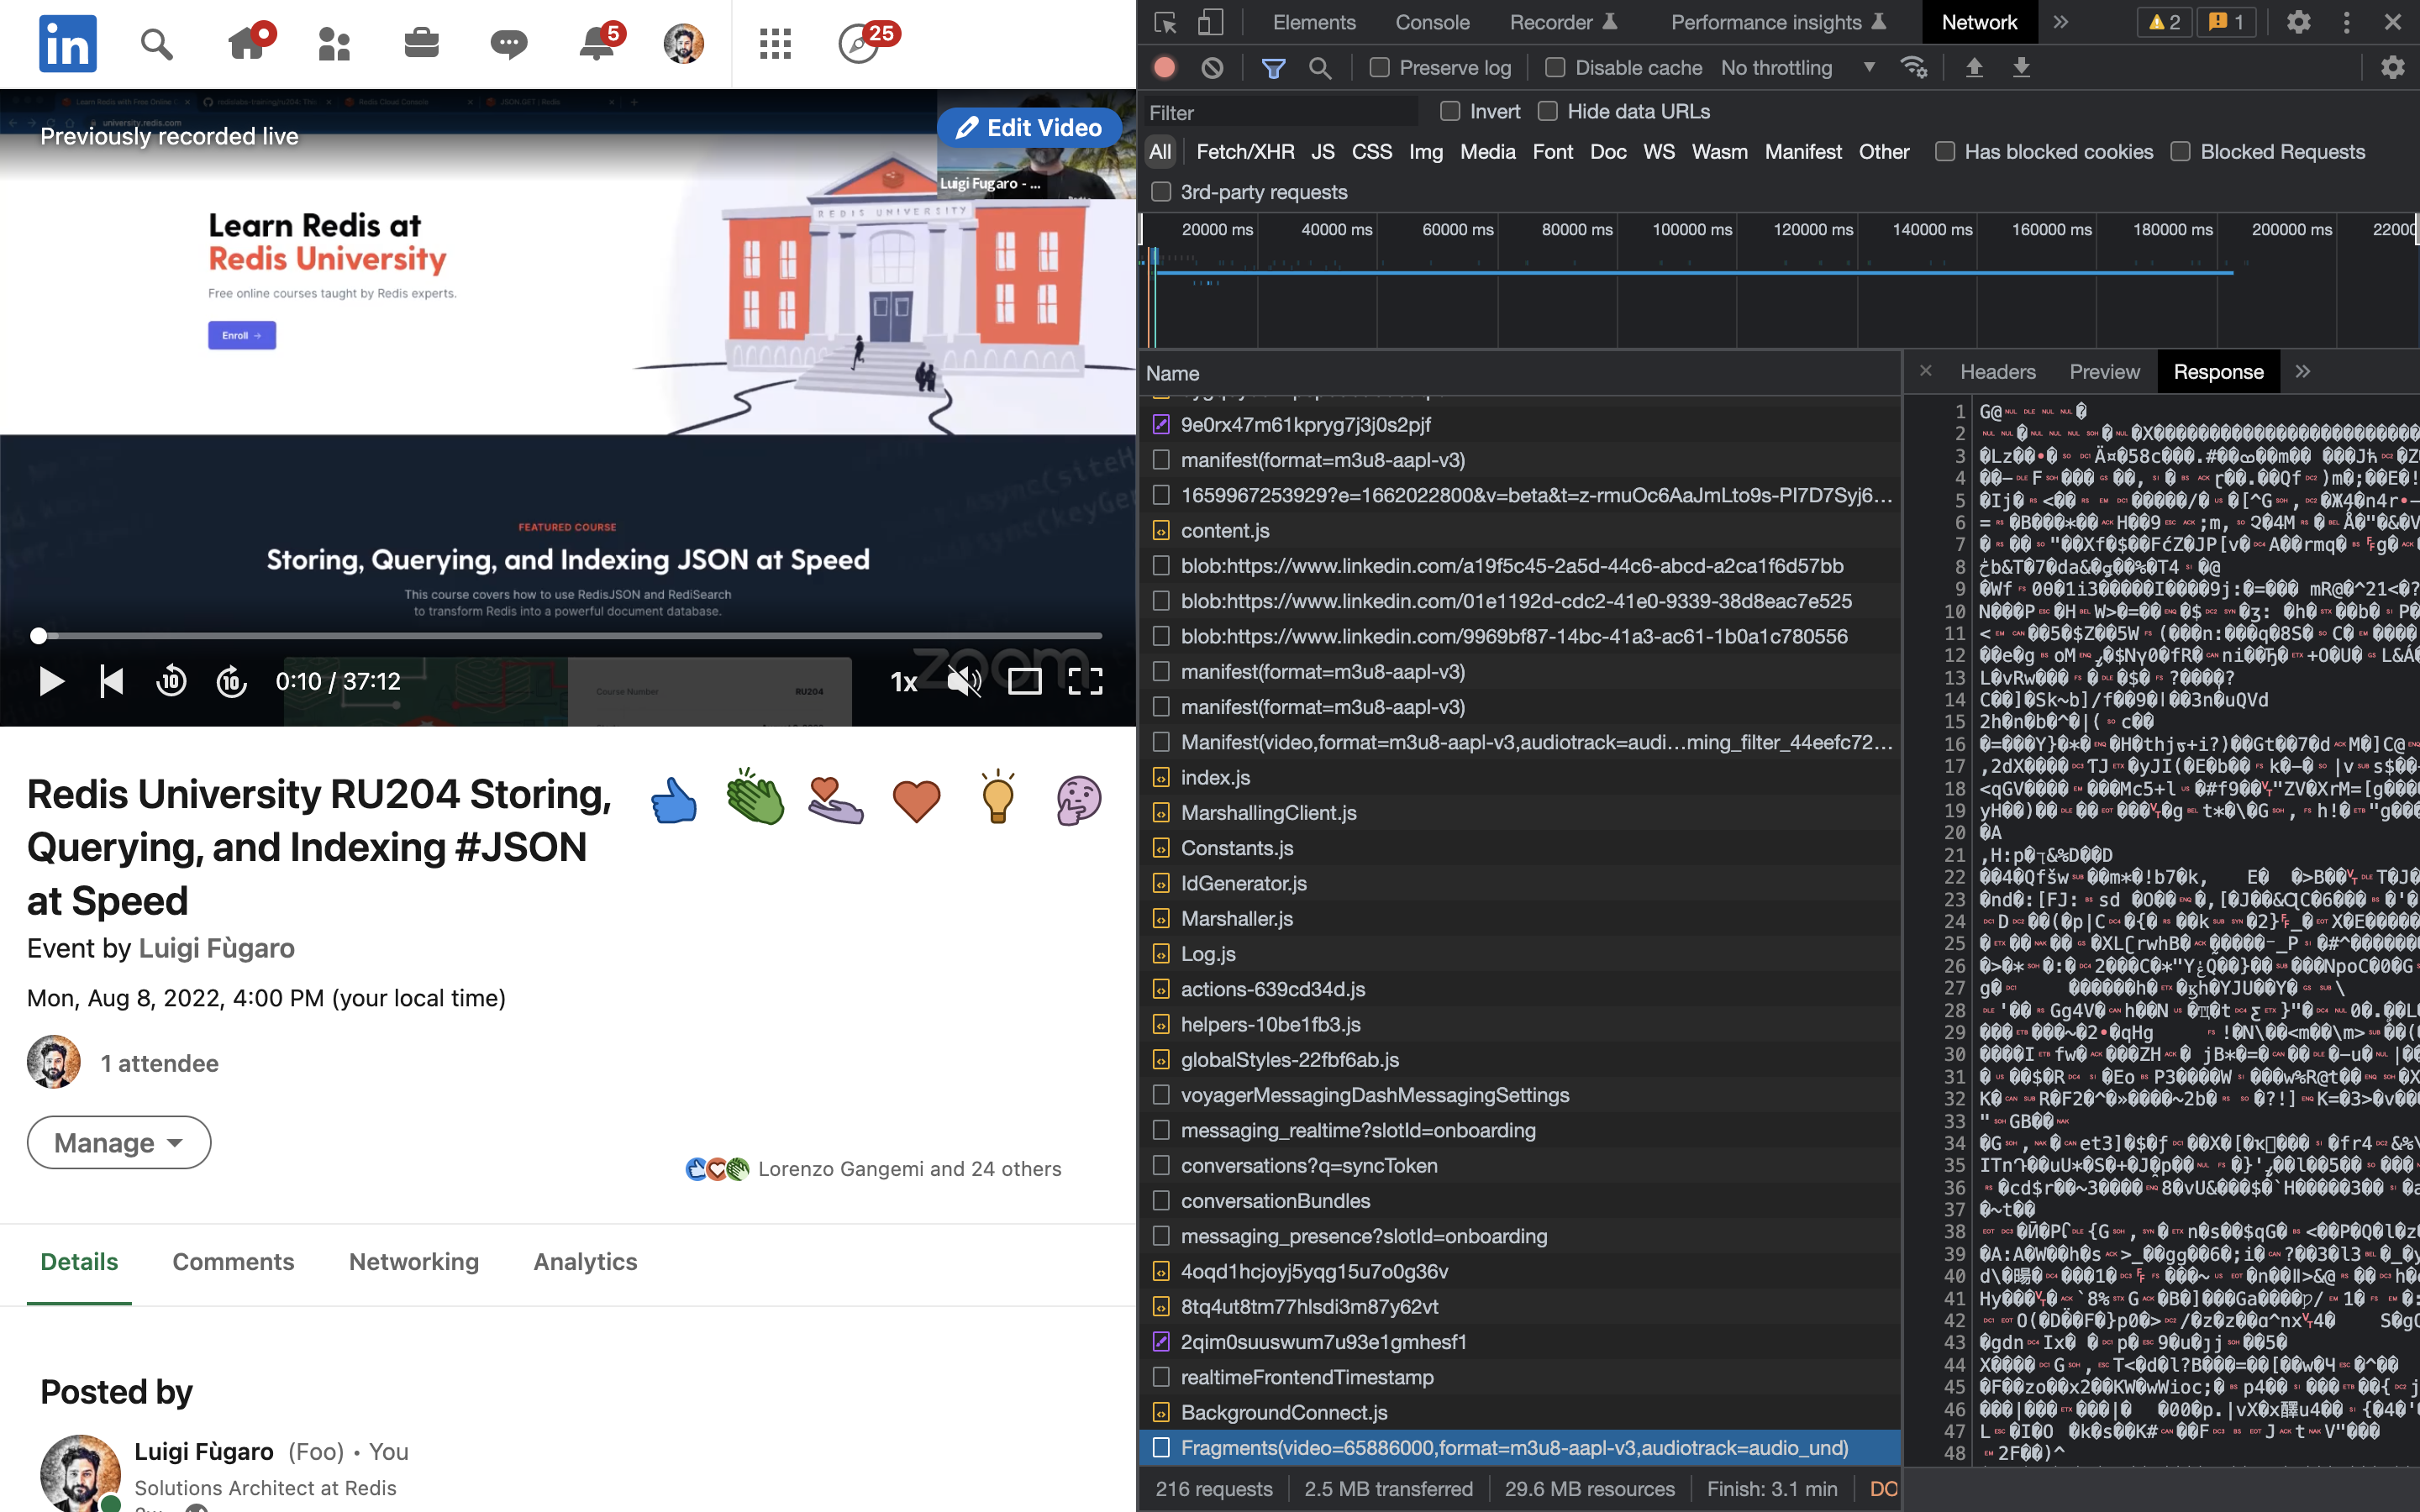The height and width of the screenshot is (1512, 2420).
Task: React with the Insightful lightbulb
Action: pyautogui.click(x=997, y=797)
